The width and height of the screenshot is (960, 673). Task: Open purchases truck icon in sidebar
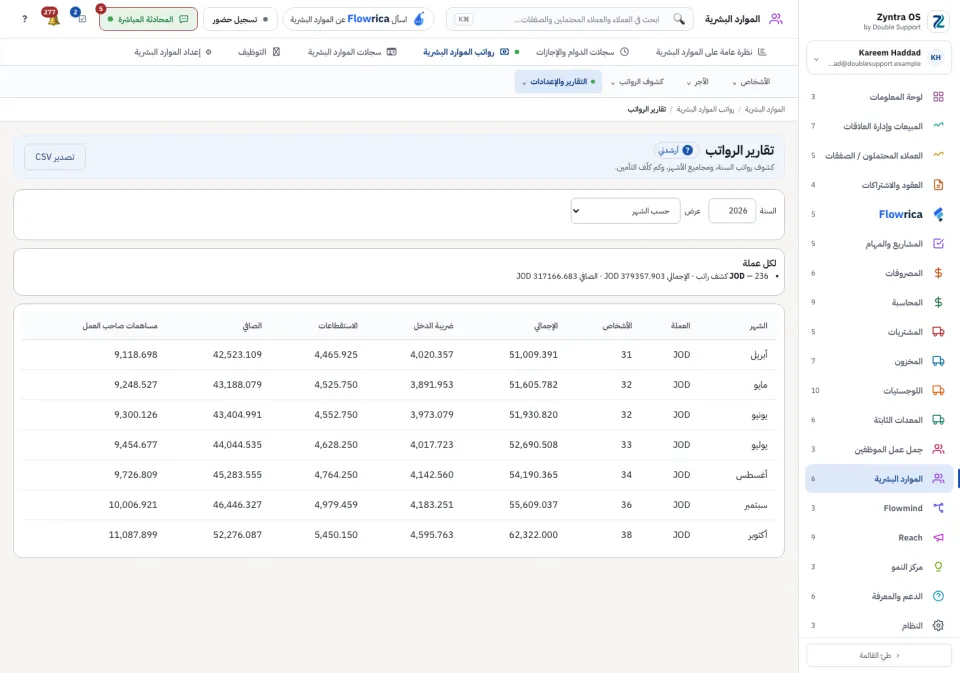[x=938, y=331]
